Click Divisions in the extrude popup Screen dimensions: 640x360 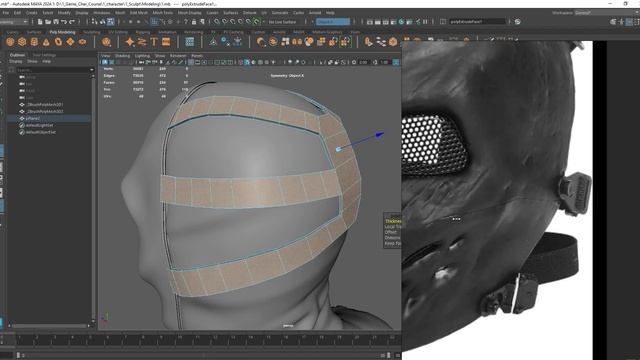392,238
